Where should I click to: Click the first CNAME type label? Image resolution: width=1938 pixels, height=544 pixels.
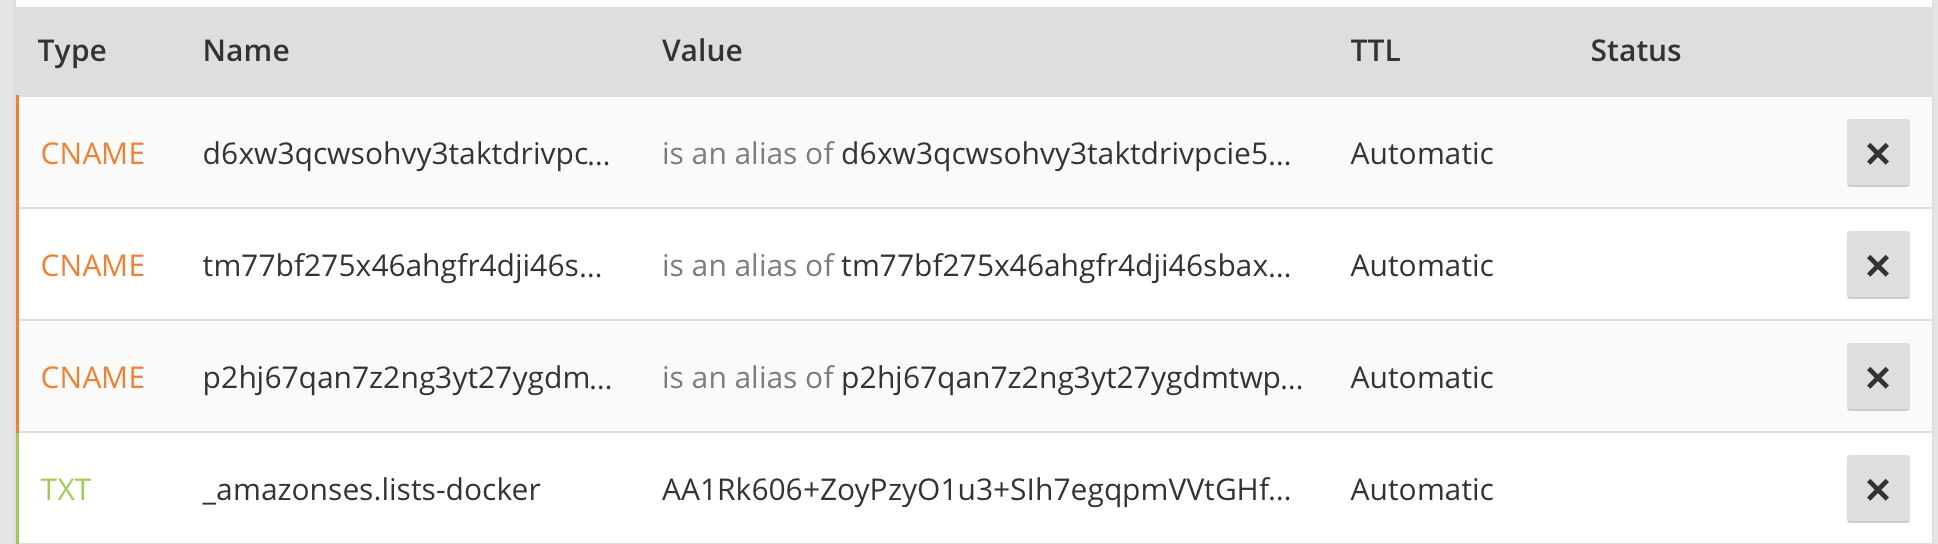(93, 154)
